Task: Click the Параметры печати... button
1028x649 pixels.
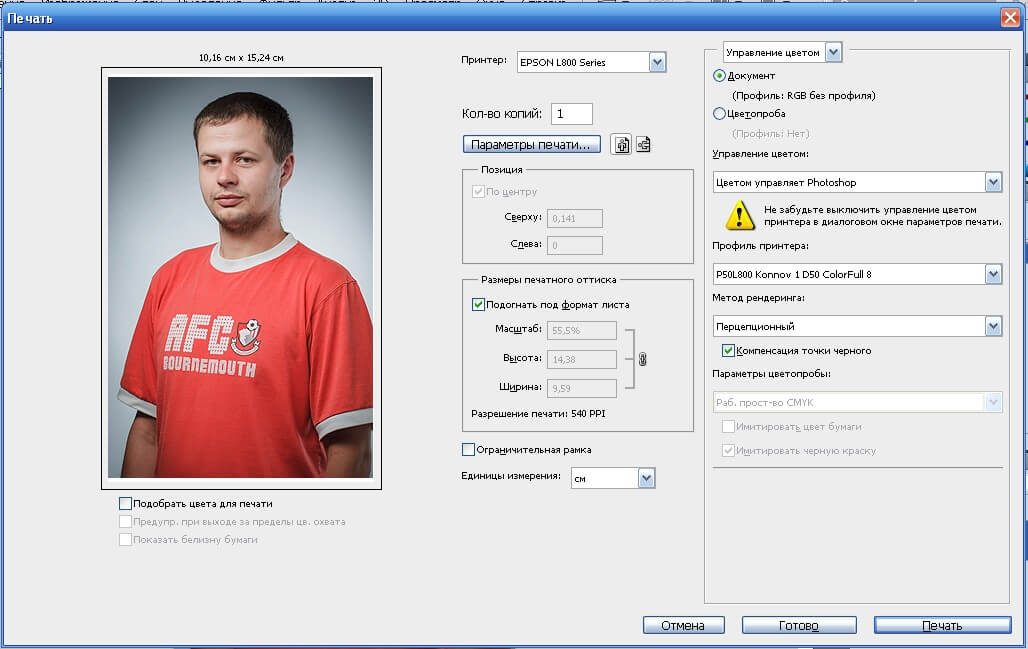Action: coord(532,144)
